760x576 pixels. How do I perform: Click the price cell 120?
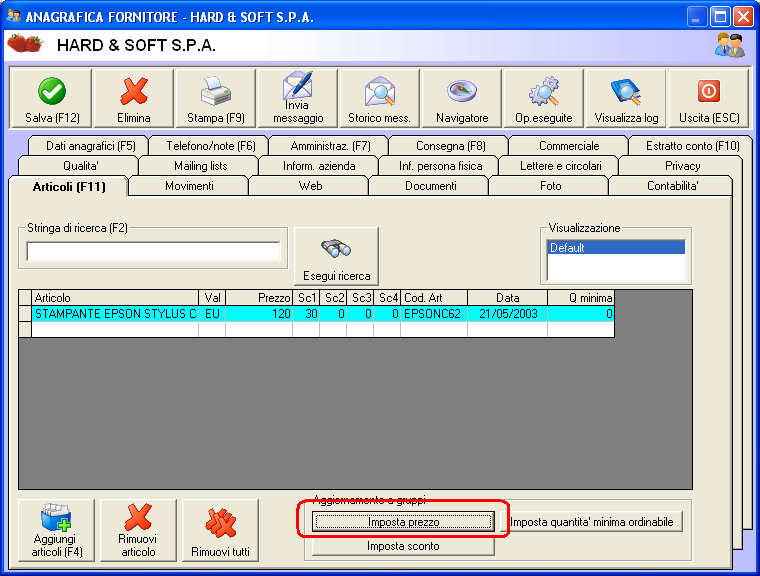[259, 314]
